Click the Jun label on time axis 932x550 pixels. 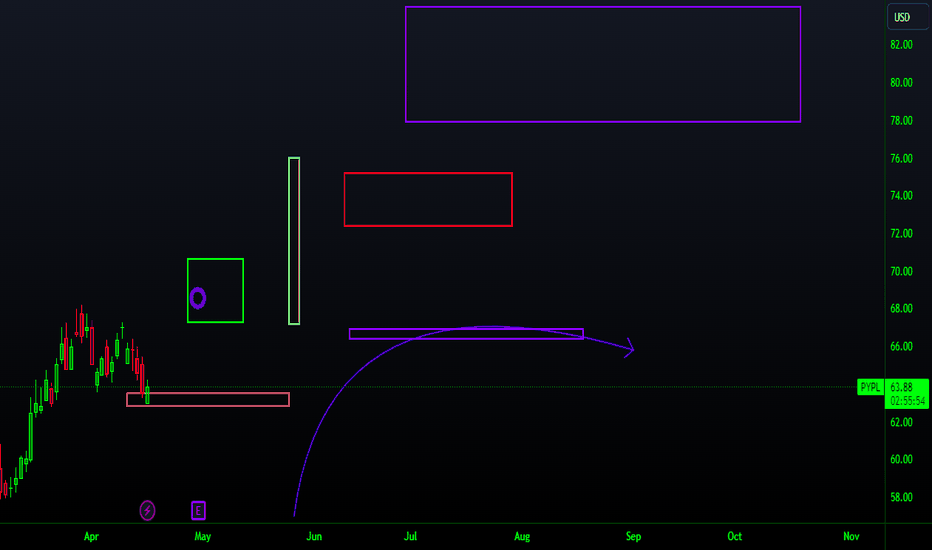pyautogui.click(x=314, y=536)
